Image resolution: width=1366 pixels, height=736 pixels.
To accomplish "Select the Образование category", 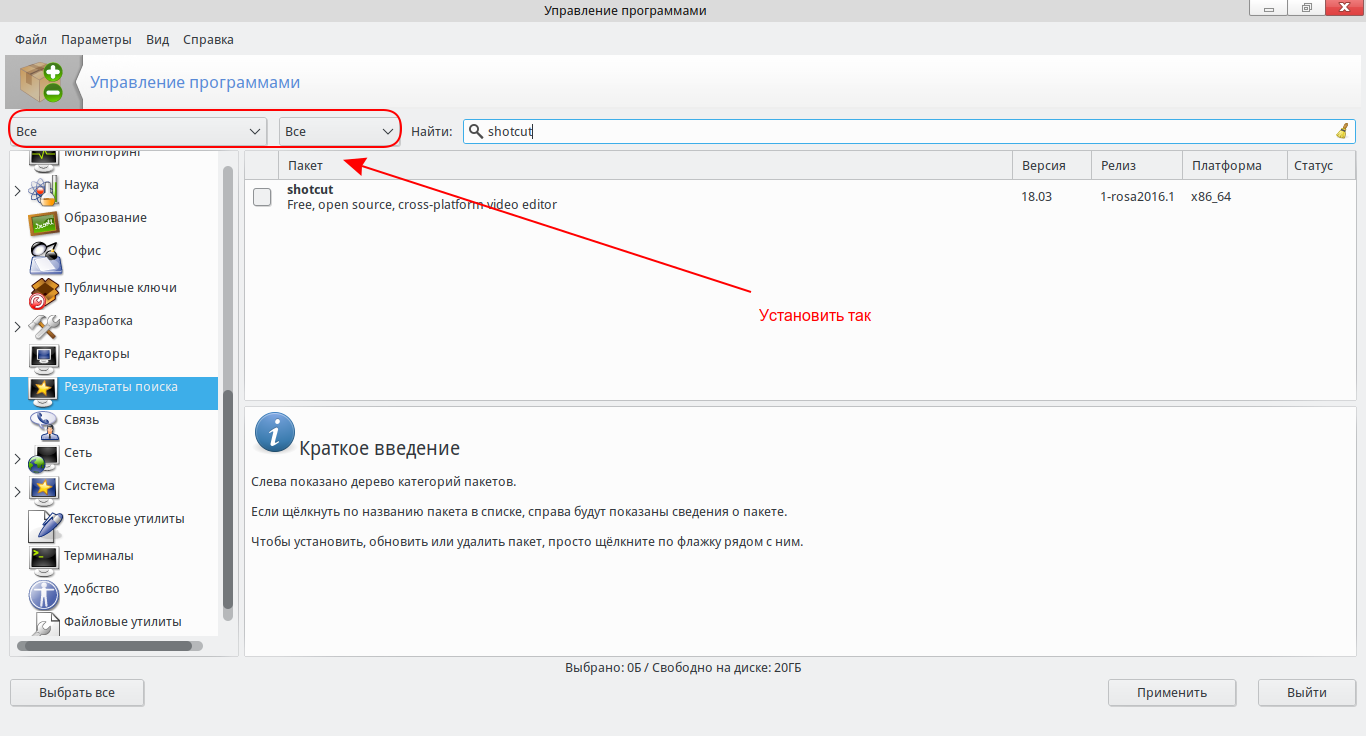I will 105,218.
